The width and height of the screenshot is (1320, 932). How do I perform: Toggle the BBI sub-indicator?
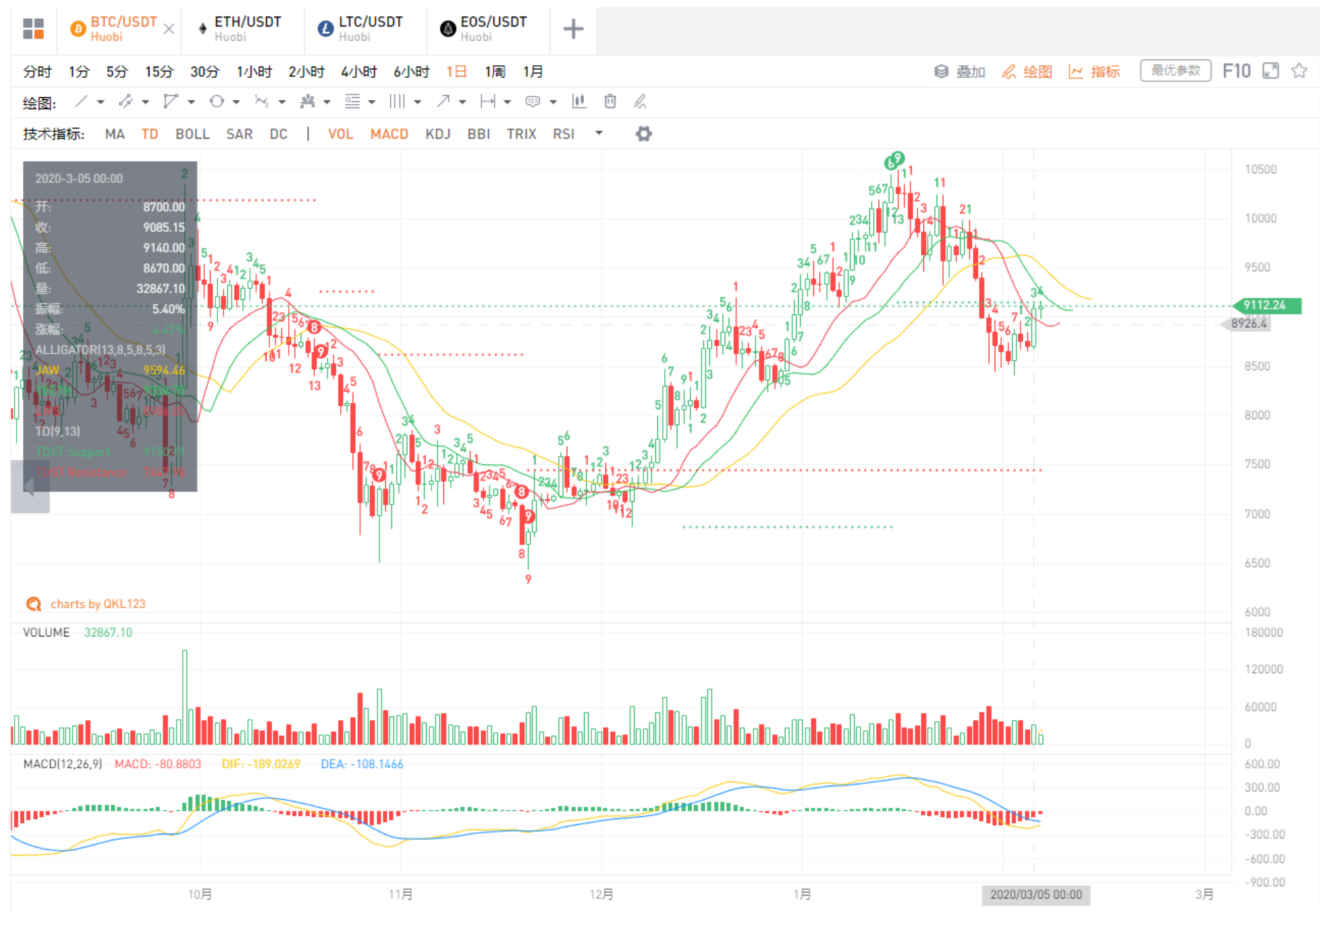479,133
